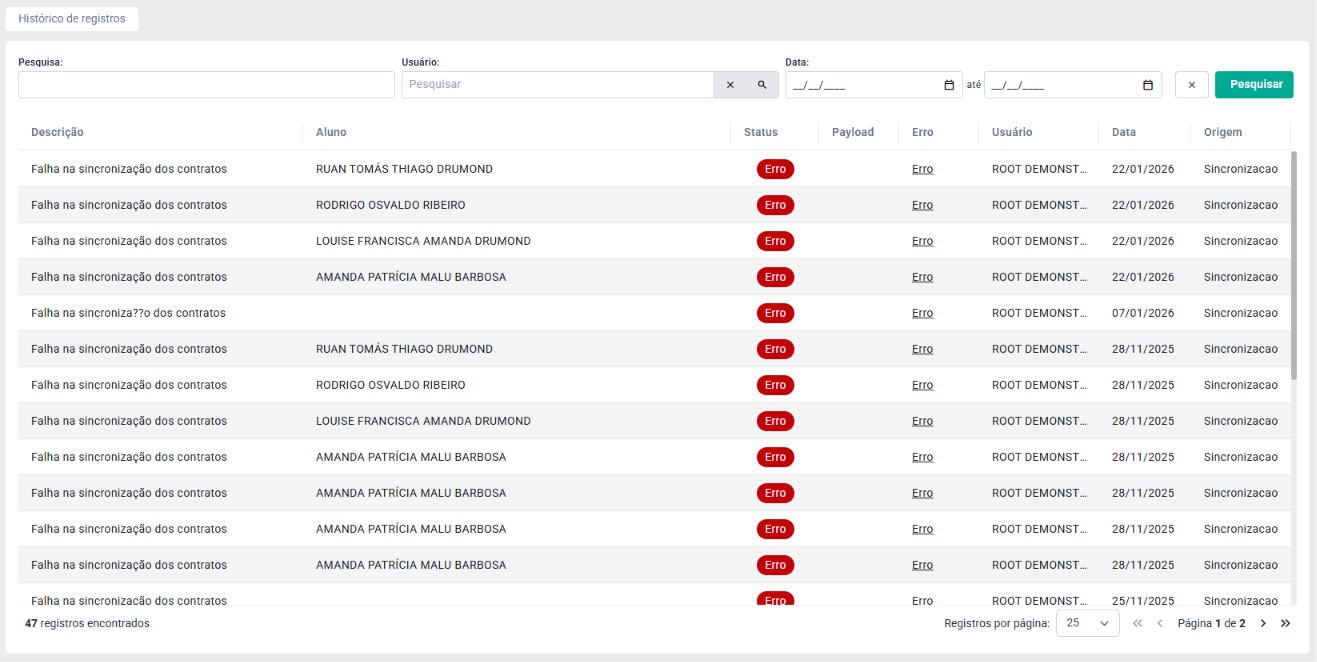Select 'Falha na sincroniza??o dos contratos' description
The image size is (1317, 662).
(x=128, y=313)
